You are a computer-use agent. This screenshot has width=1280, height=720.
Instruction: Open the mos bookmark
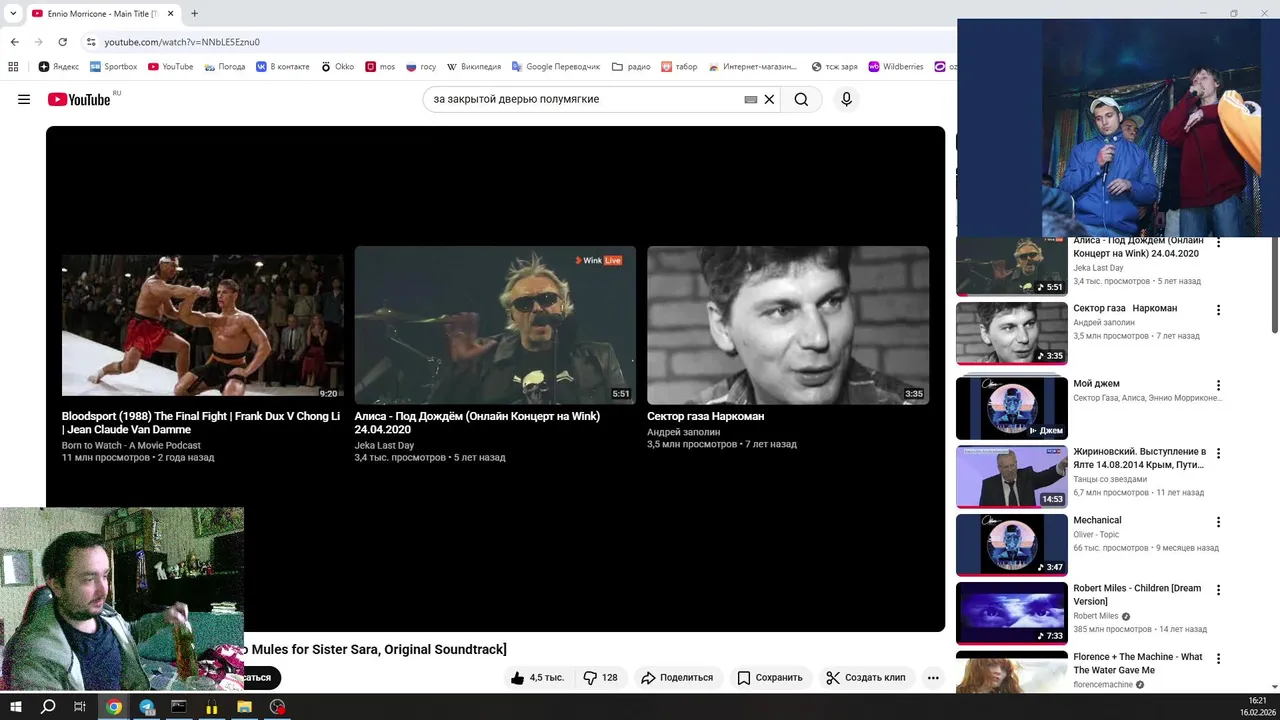coord(380,67)
